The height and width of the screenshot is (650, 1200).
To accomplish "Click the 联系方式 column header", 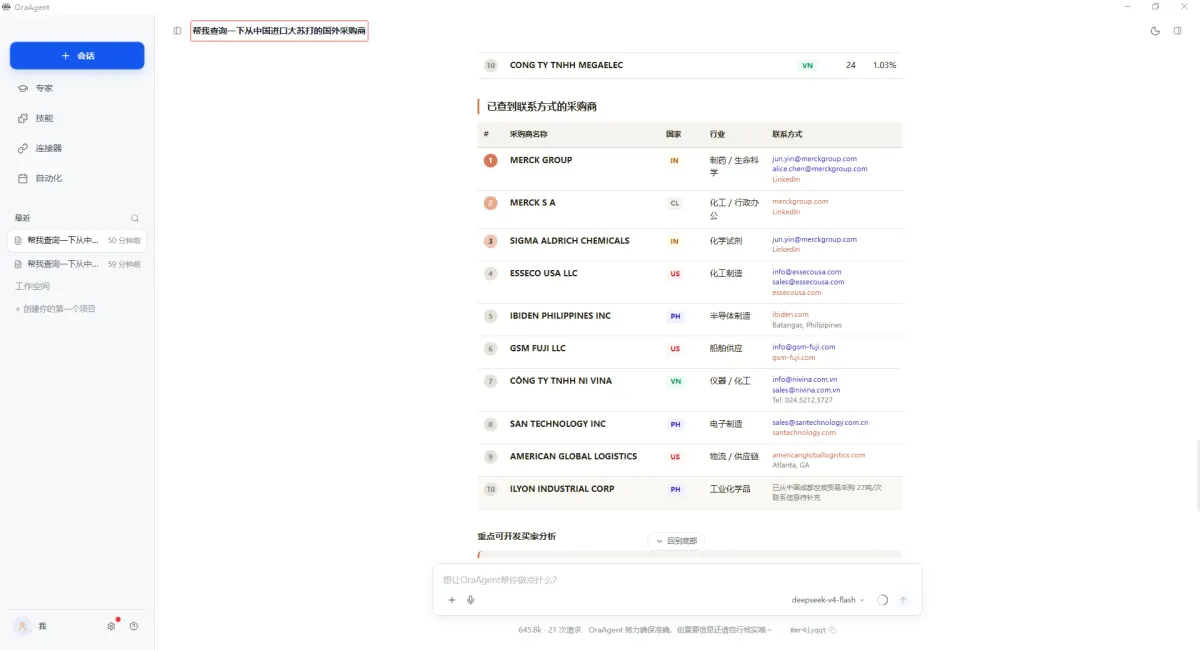I will [787, 134].
